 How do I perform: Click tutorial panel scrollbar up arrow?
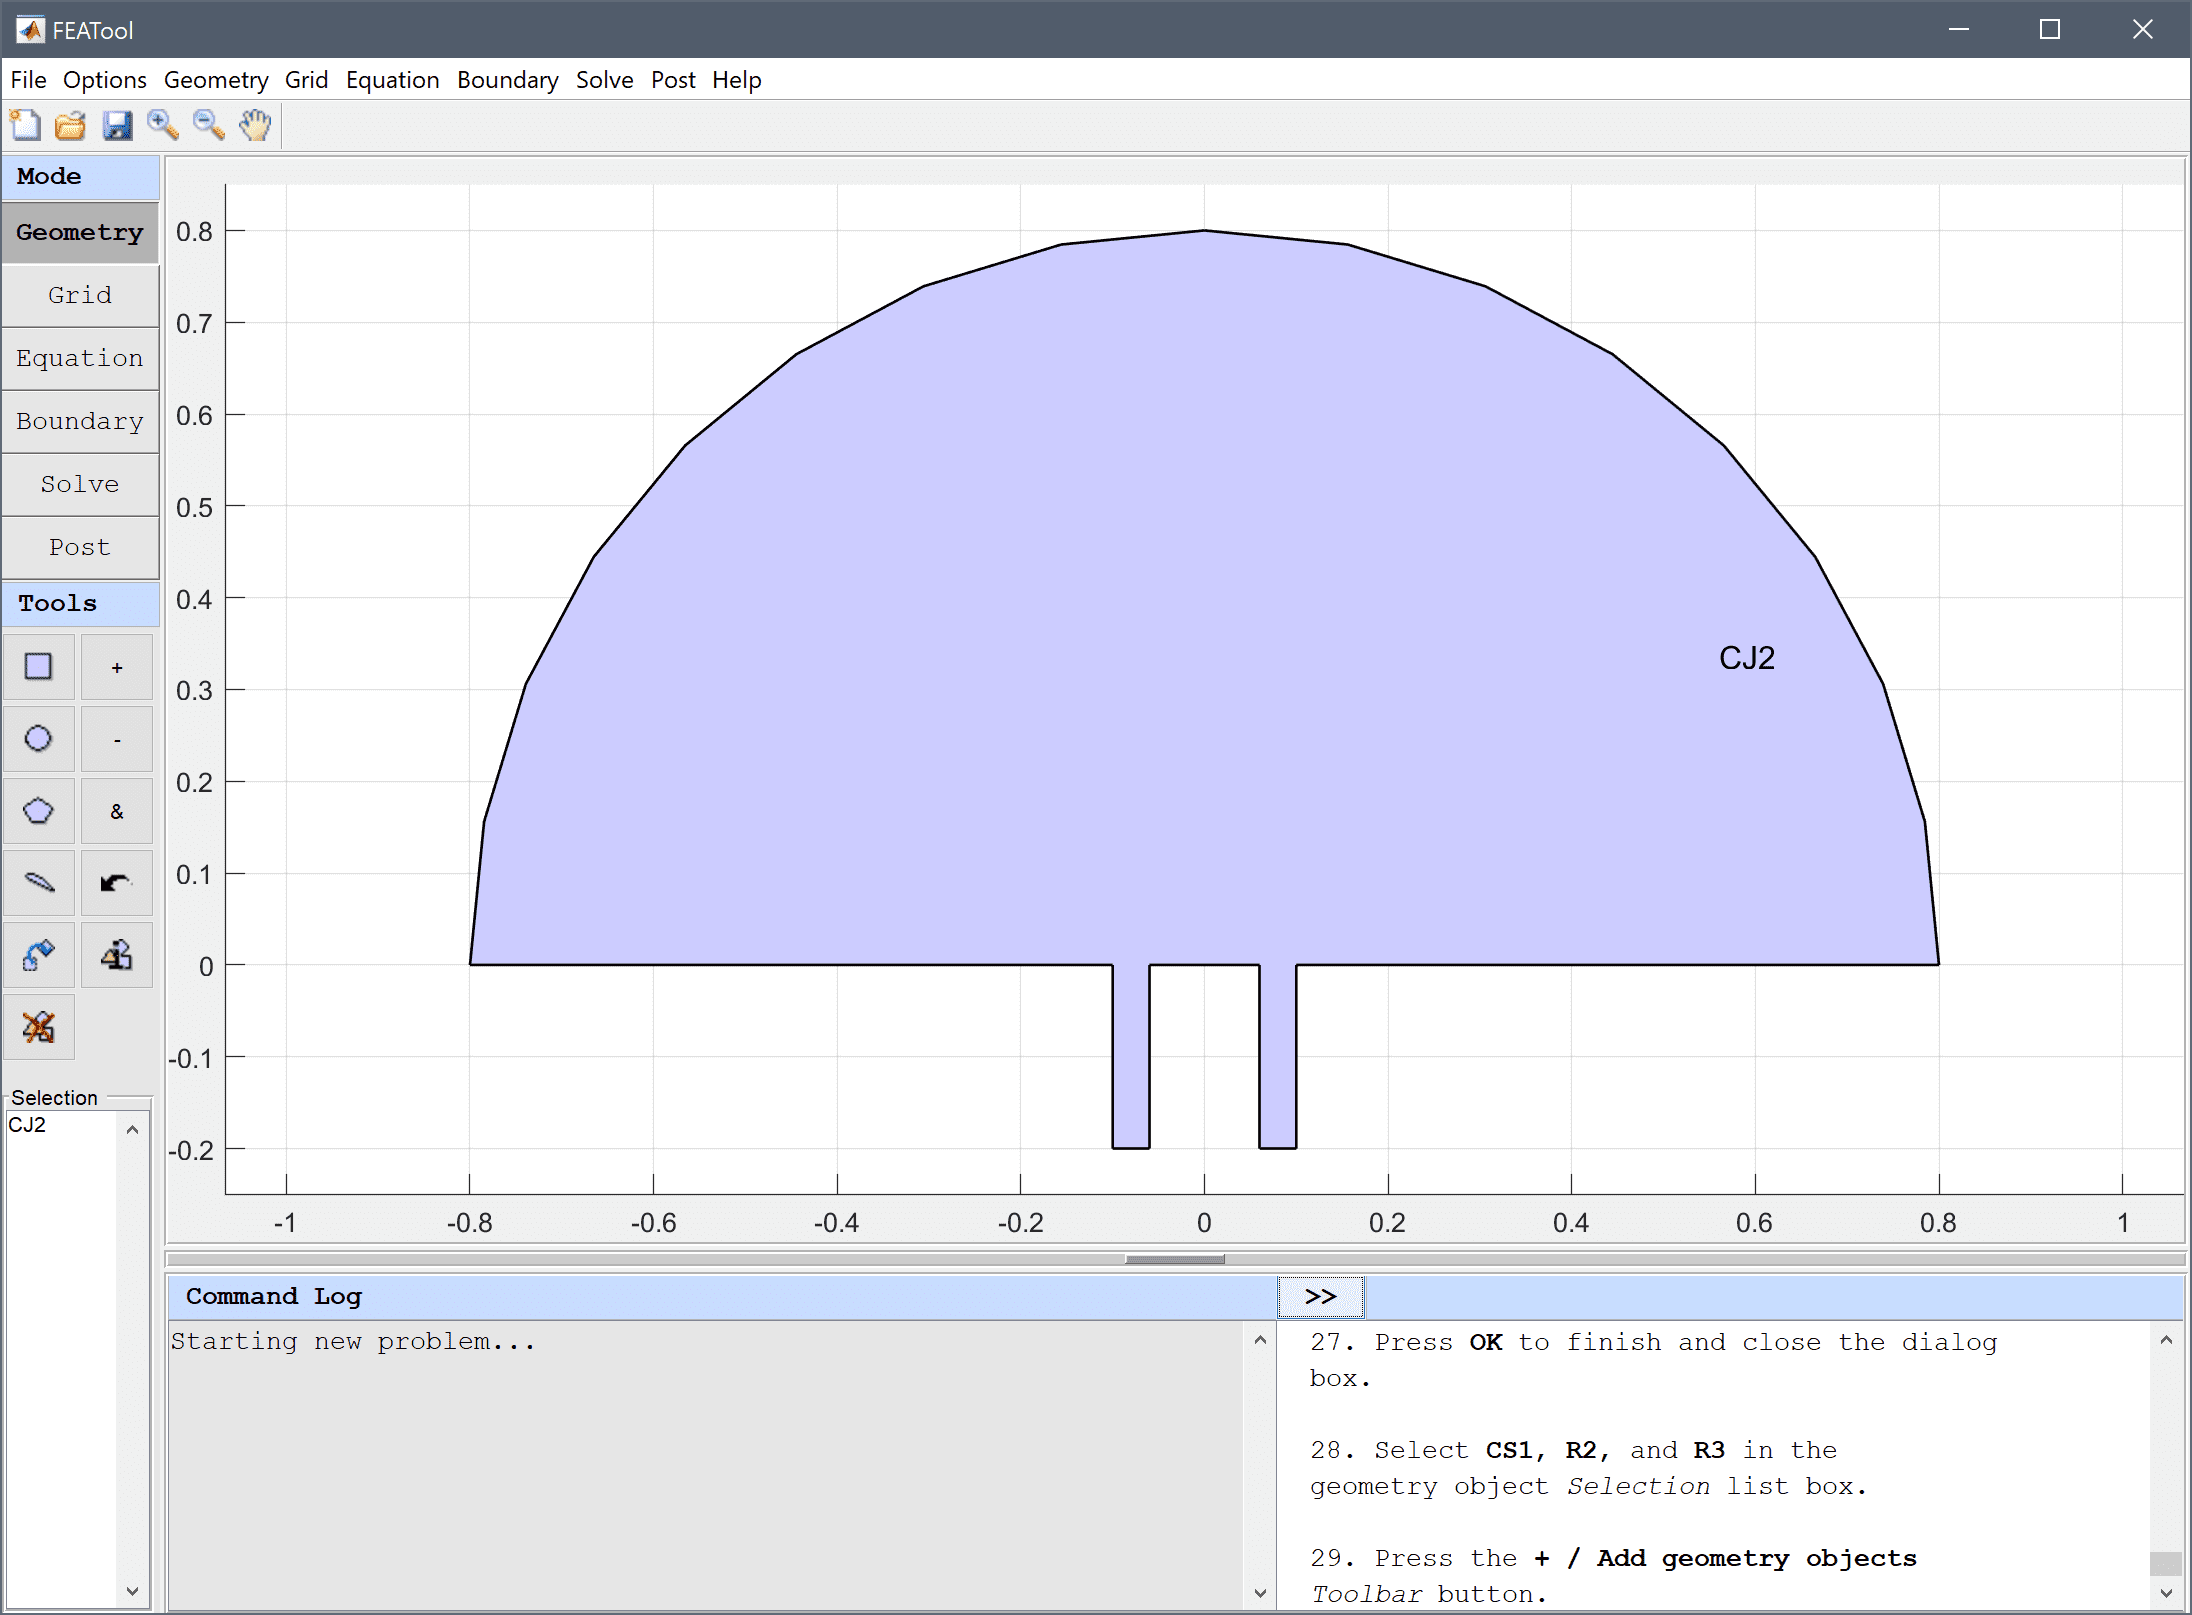(2166, 1340)
